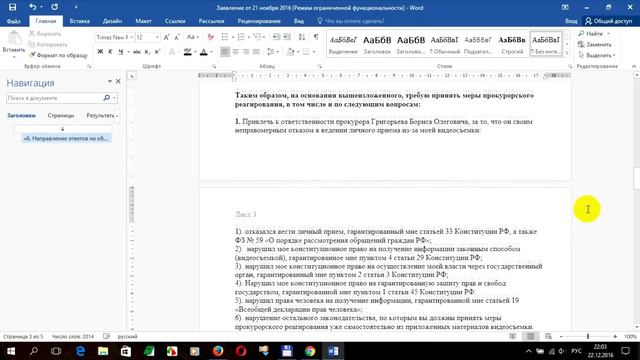The width and height of the screenshot is (640, 360).
Task: Switch to Страницы navigation tab
Action: pos(61,116)
